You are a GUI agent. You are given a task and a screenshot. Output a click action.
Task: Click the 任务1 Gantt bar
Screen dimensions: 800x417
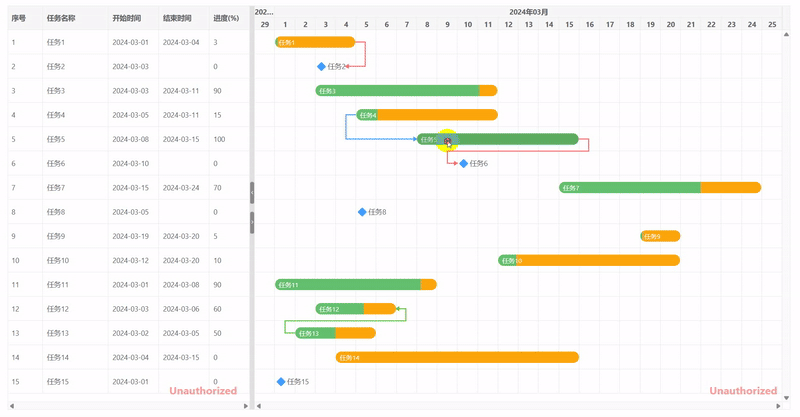pyautogui.click(x=315, y=42)
